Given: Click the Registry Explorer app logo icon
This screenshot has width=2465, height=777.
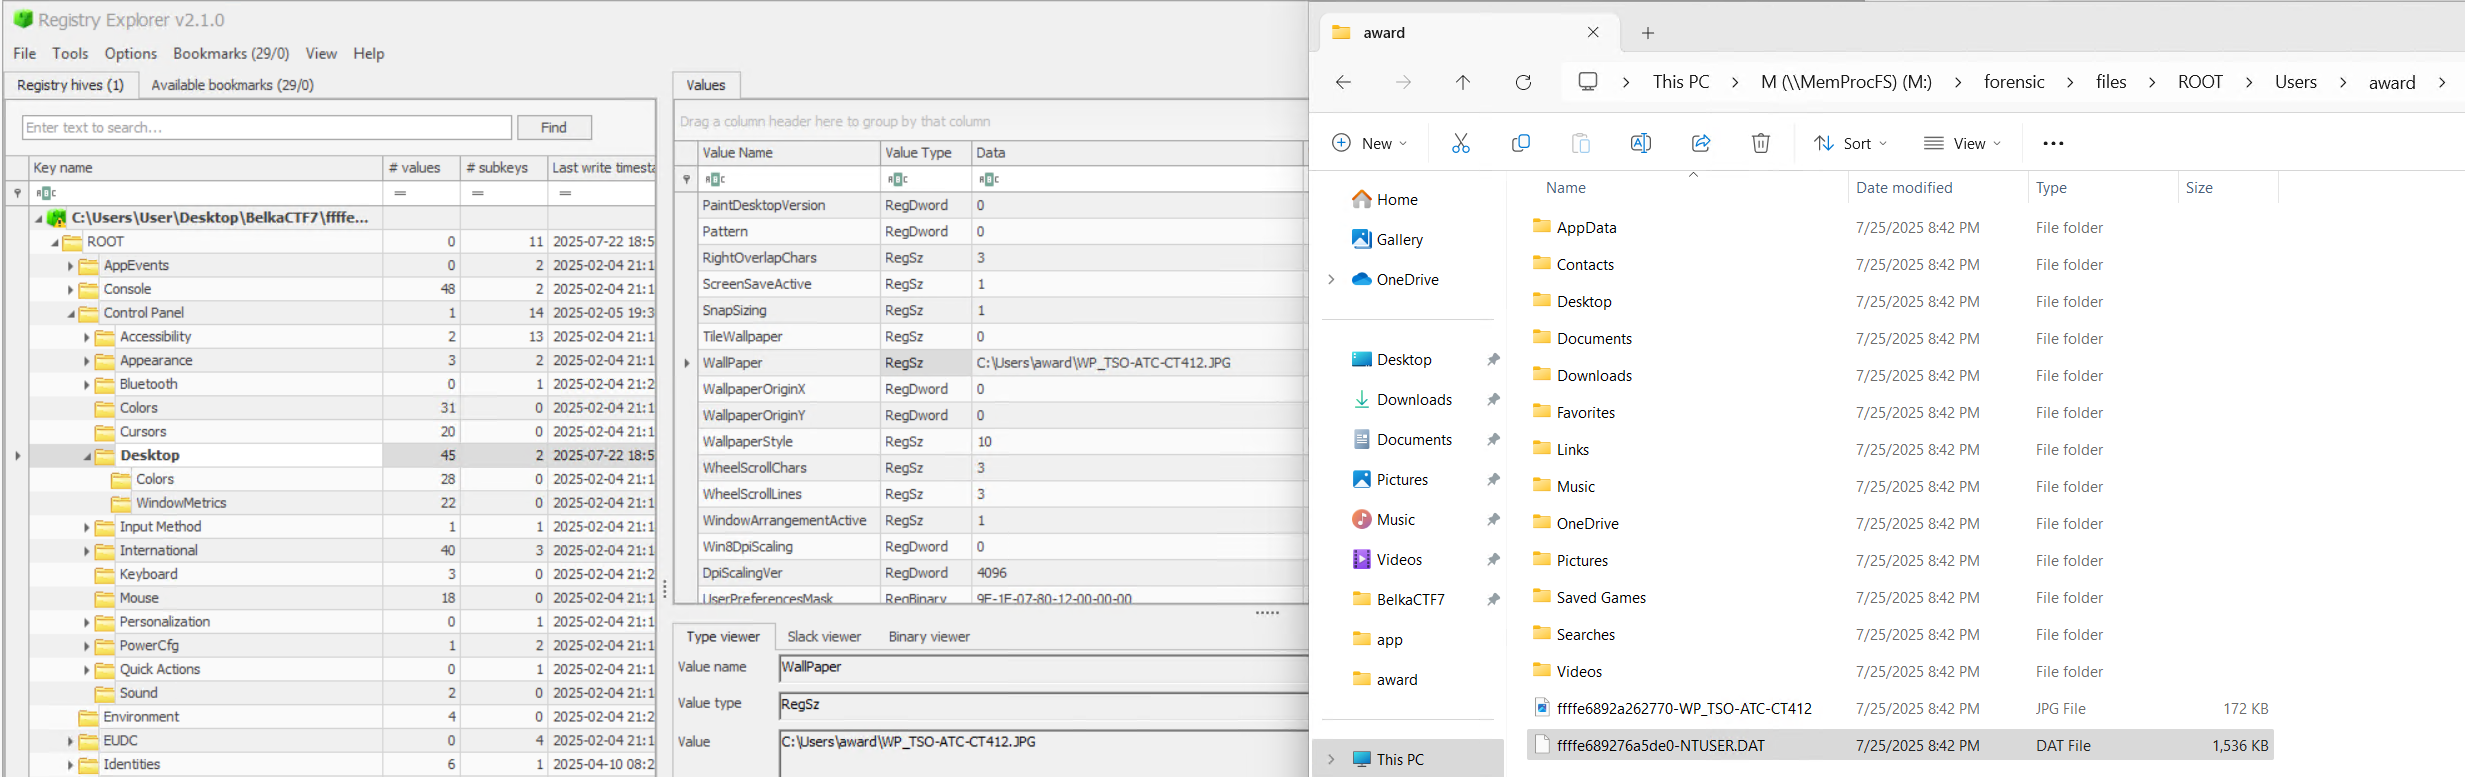Looking at the screenshot, I should (23, 20).
